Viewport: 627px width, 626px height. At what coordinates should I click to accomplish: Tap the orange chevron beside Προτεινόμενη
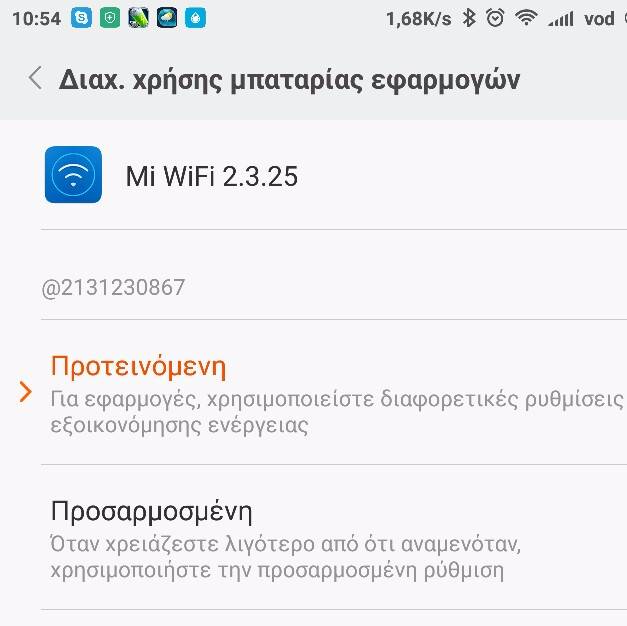25,392
